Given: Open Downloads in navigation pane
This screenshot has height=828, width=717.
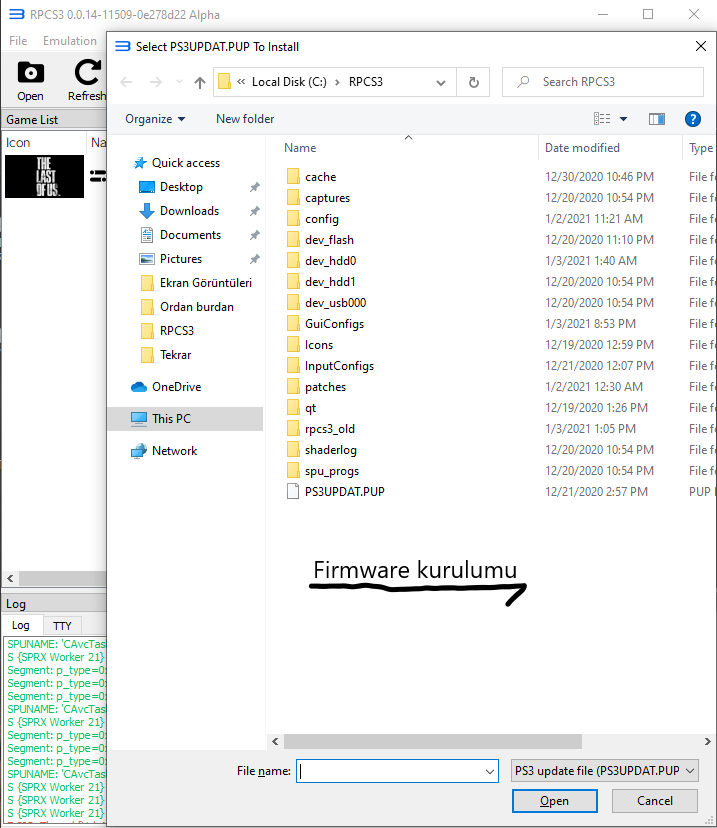Looking at the screenshot, I should (x=189, y=211).
